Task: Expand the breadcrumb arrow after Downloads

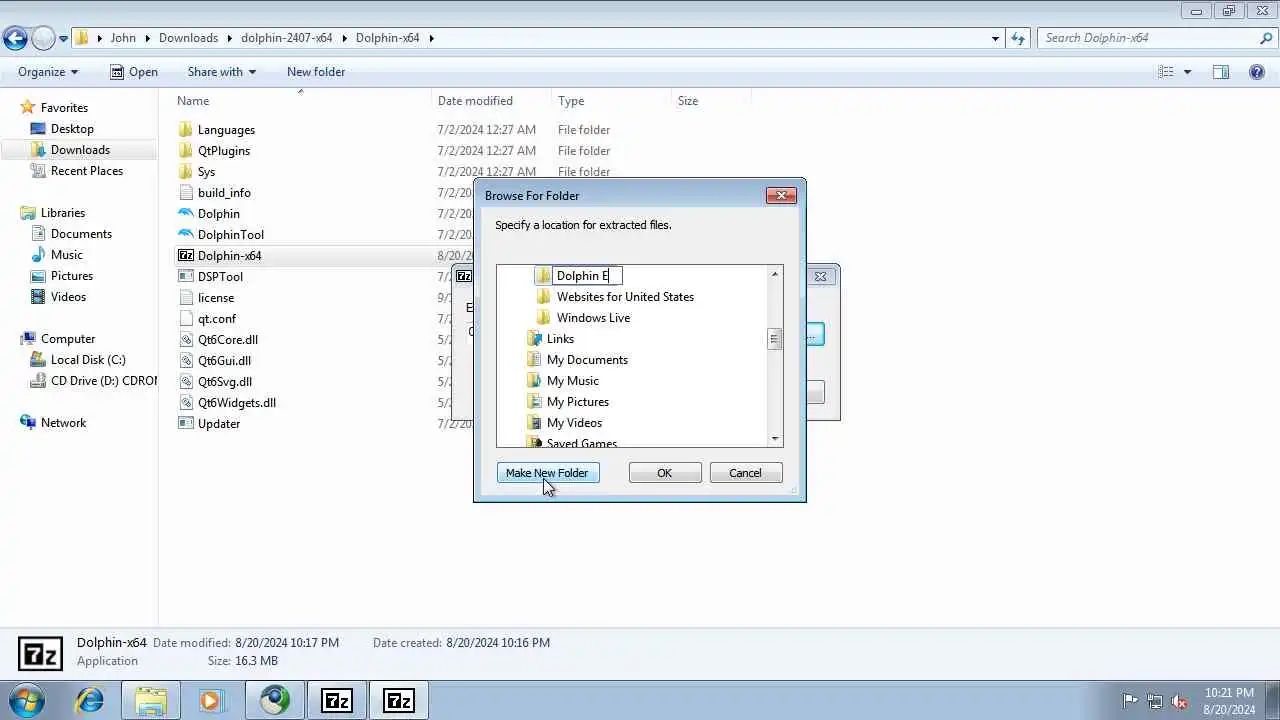Action: 229,38
